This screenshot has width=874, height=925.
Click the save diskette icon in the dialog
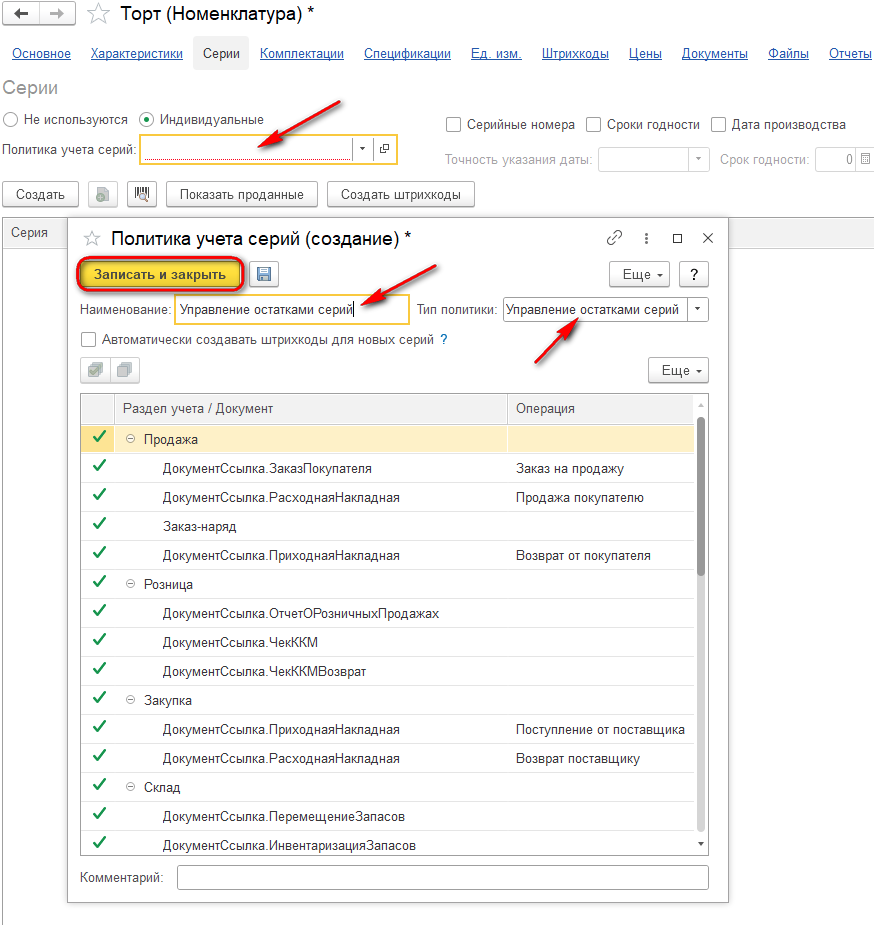[264, 274]
